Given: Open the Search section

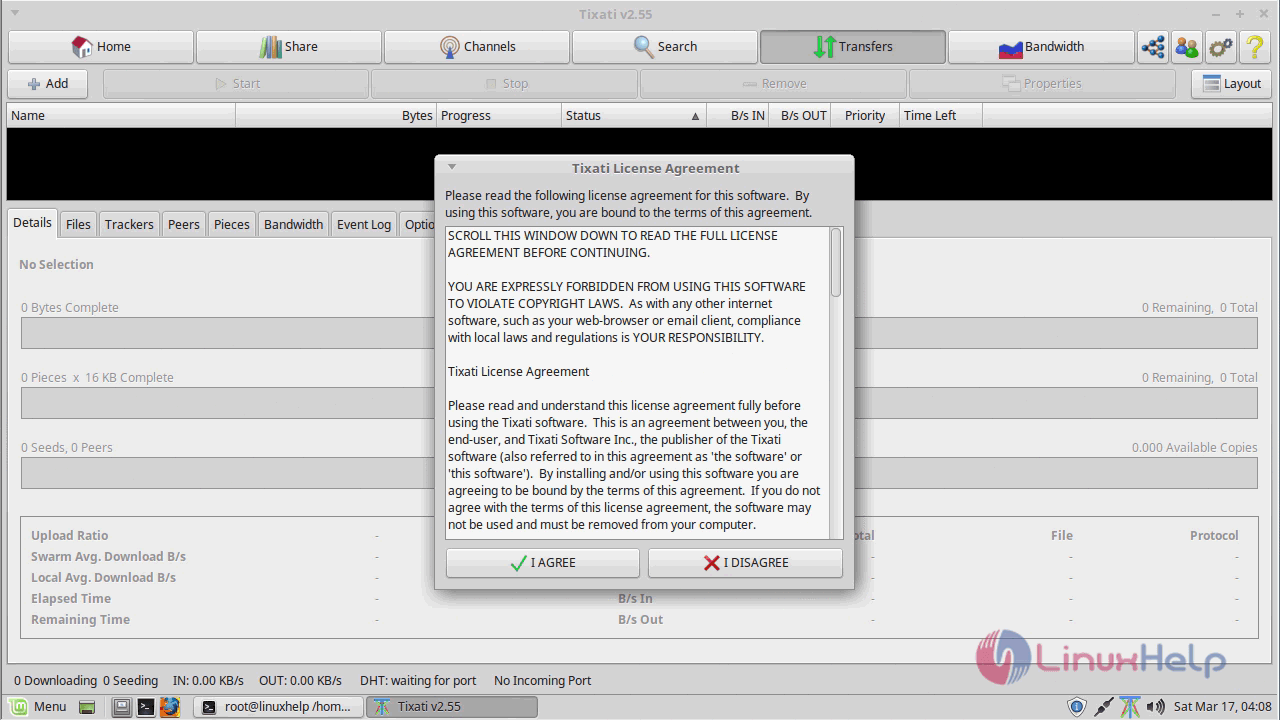Looking at the screenshot, I should tap(665, 47).
